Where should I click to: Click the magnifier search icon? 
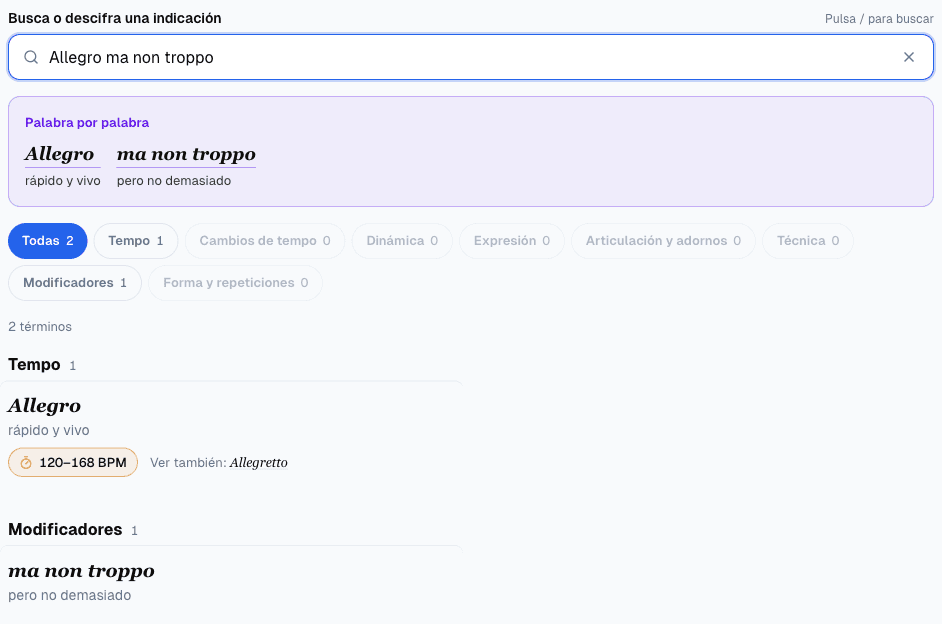pos(31,57)
